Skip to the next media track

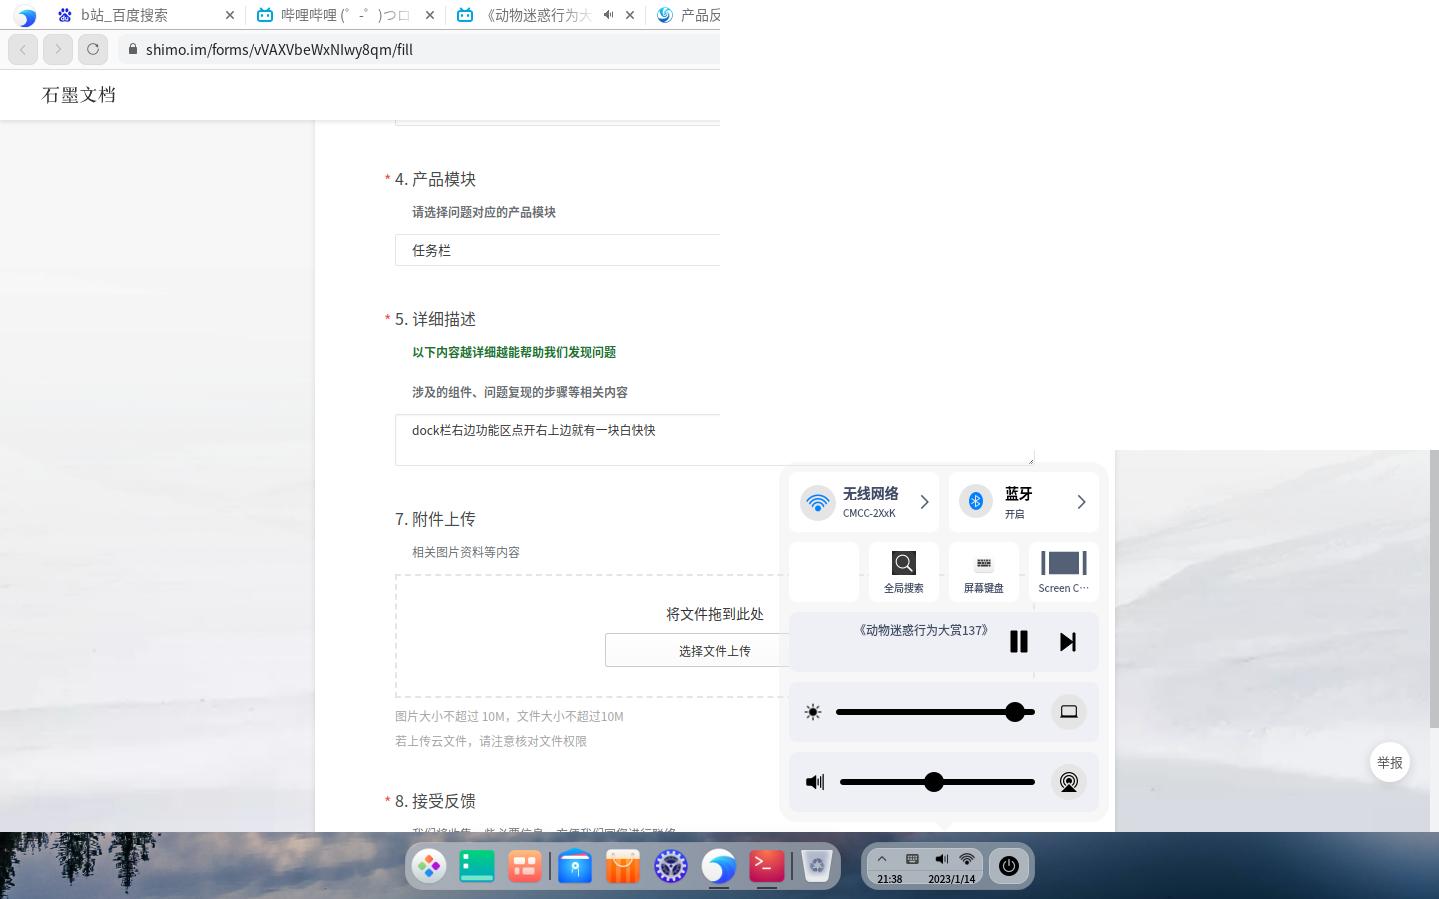point(1067,641)
